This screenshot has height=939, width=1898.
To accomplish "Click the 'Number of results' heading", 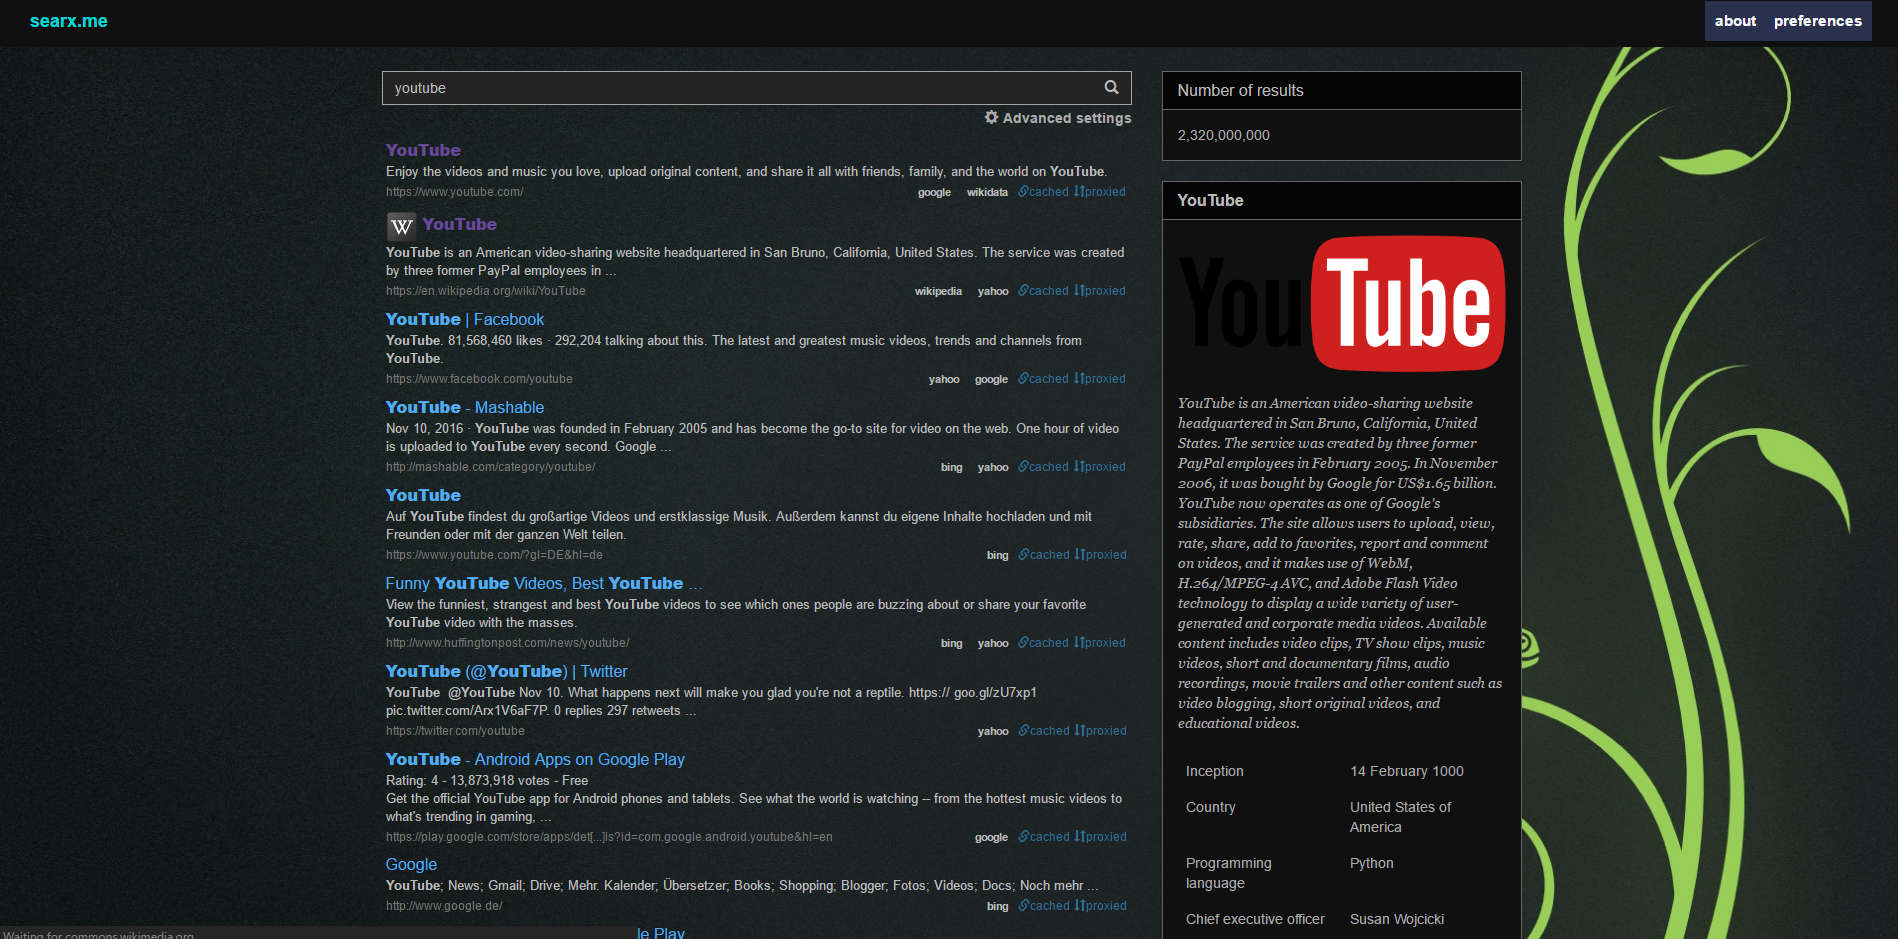I will click(1240, 90).
